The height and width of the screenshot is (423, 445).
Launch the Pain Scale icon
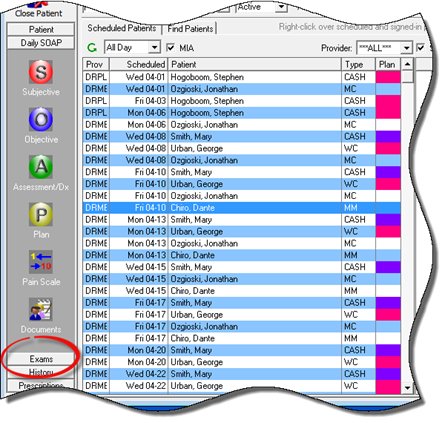point(41,262)
